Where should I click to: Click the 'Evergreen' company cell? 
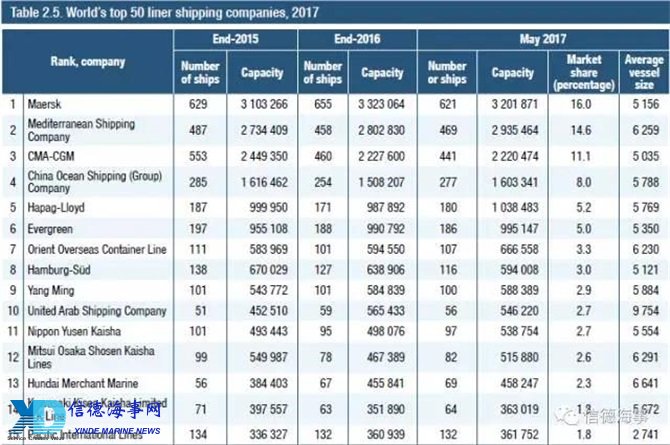click(x=50, y=229)
